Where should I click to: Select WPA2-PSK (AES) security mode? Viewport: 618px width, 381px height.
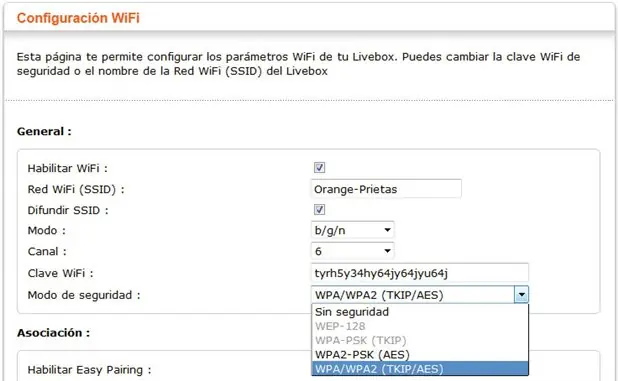click(x=420, y=355)
